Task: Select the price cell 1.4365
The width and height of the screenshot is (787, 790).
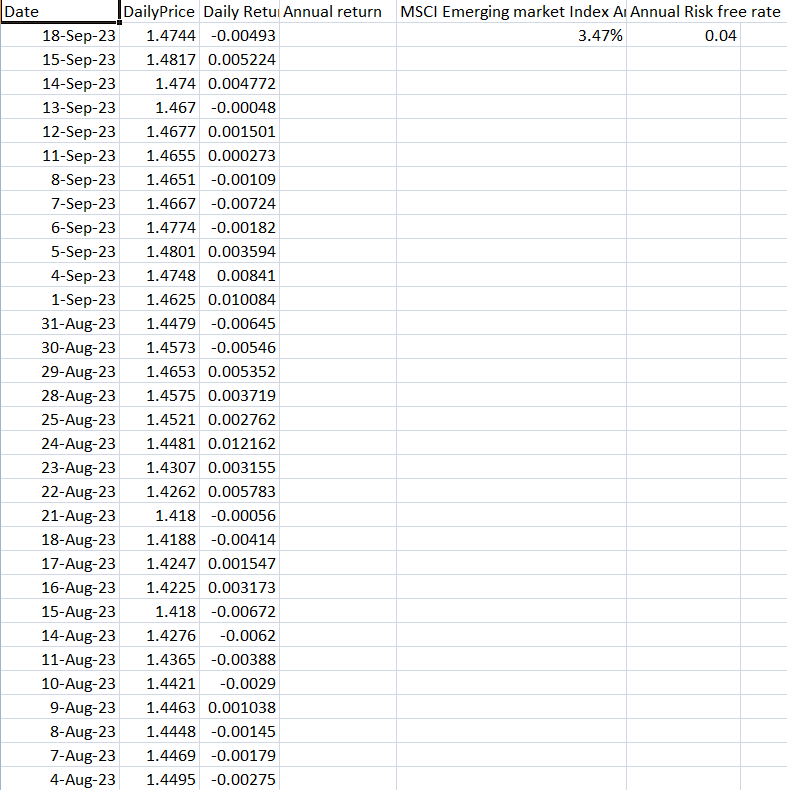Action: point(159,660)
